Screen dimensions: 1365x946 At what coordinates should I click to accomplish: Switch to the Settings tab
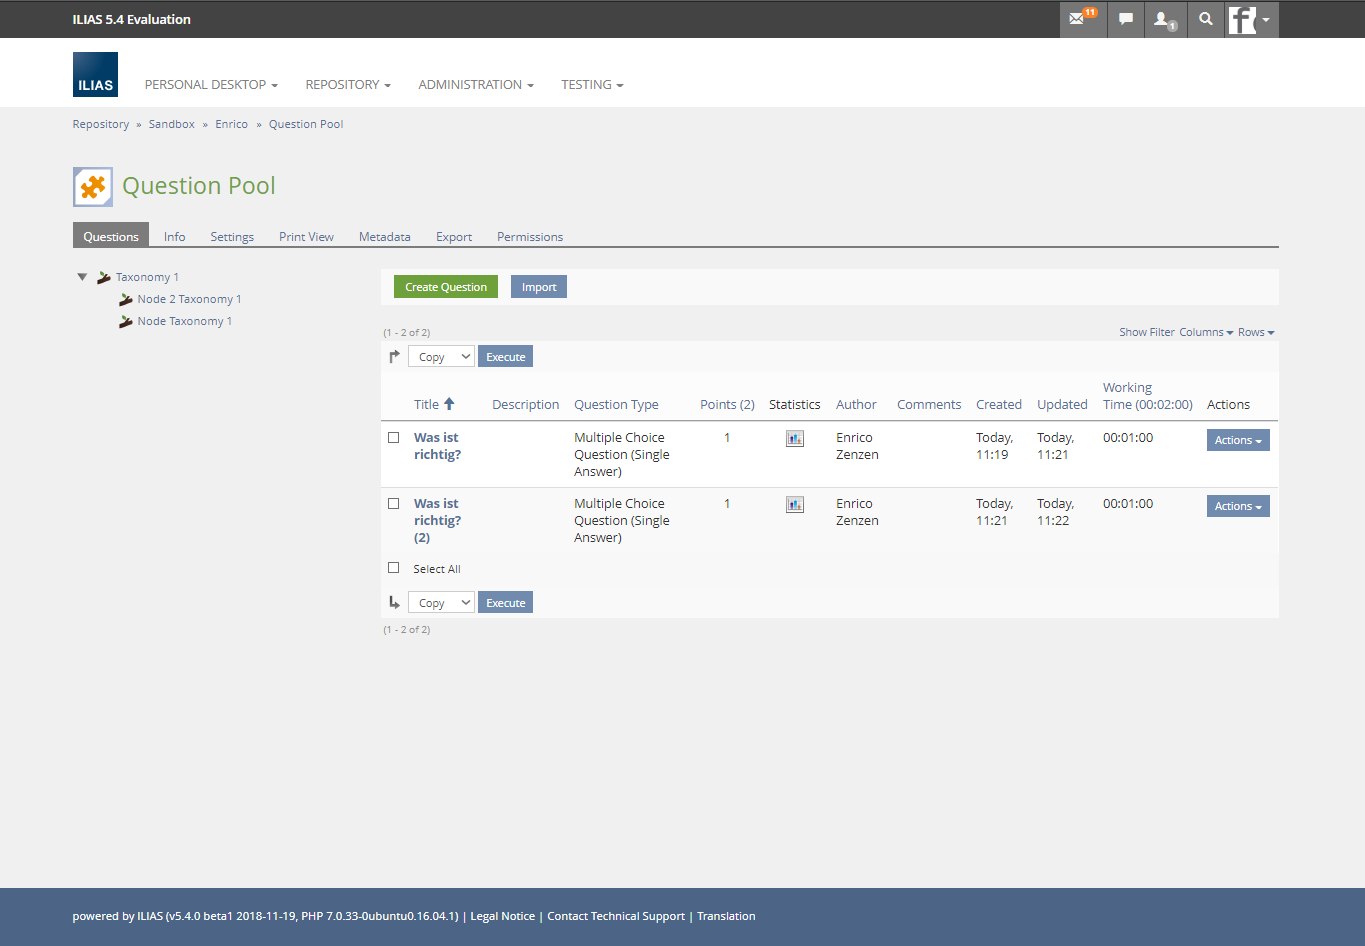click(x=232, y=237)
